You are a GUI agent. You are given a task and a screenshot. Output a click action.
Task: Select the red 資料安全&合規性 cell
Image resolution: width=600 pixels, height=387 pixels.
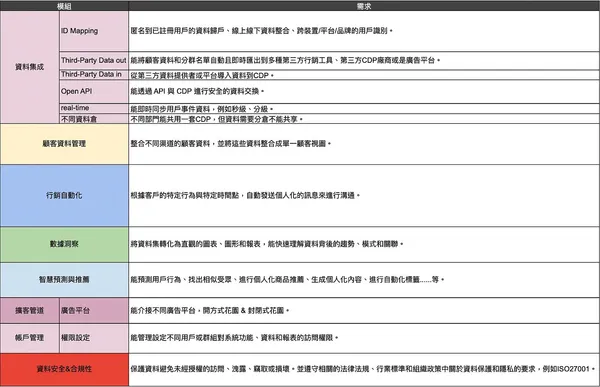tap(64, 369)
